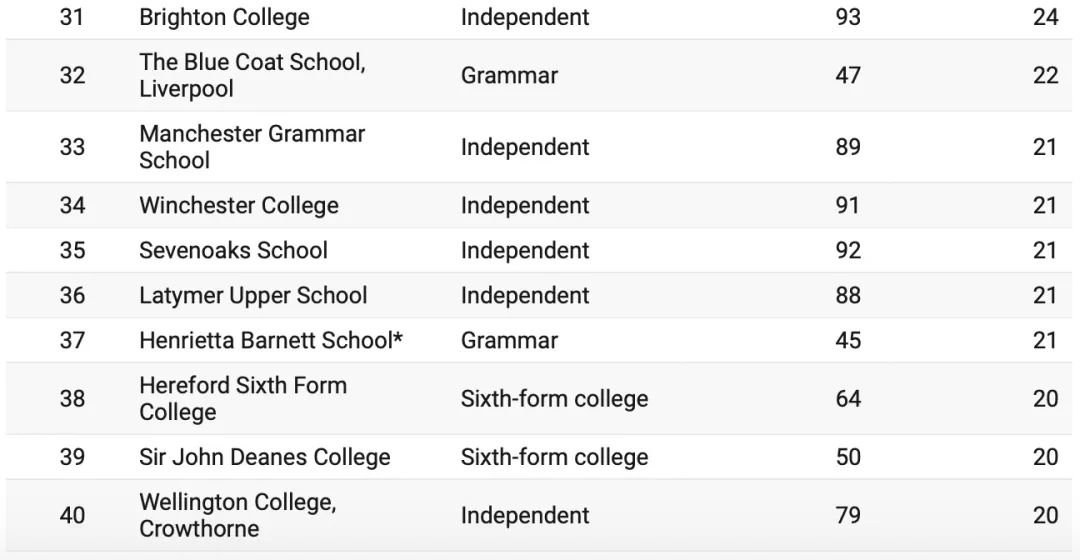This screenshot has height=560, width=1080.
Task: Click Sir John Deanes College name
Action: tap(264, 457)
